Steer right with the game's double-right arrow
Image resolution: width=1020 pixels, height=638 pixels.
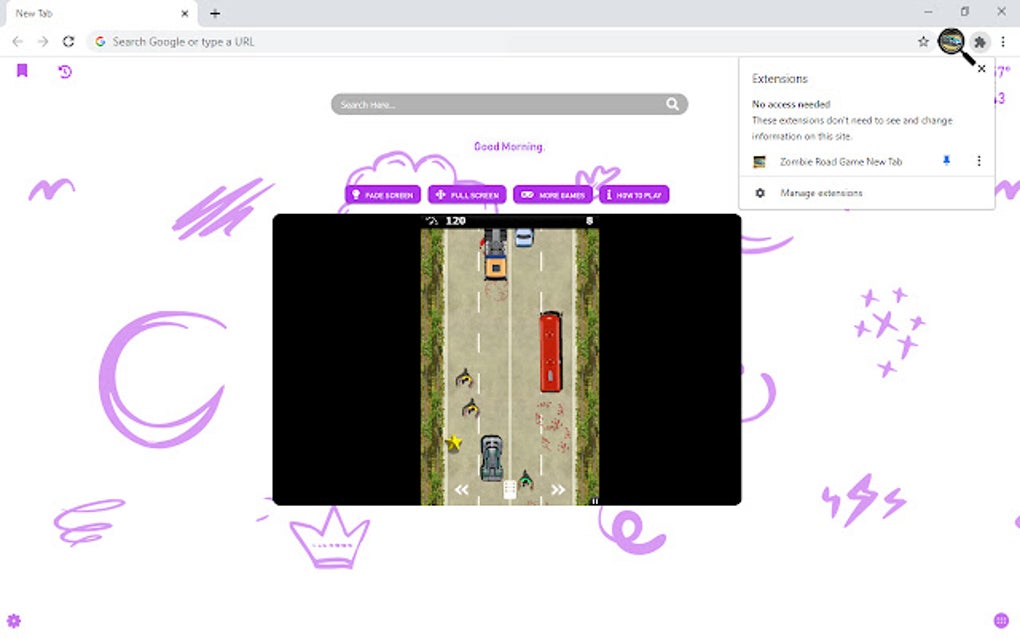(x=558, y=490)
